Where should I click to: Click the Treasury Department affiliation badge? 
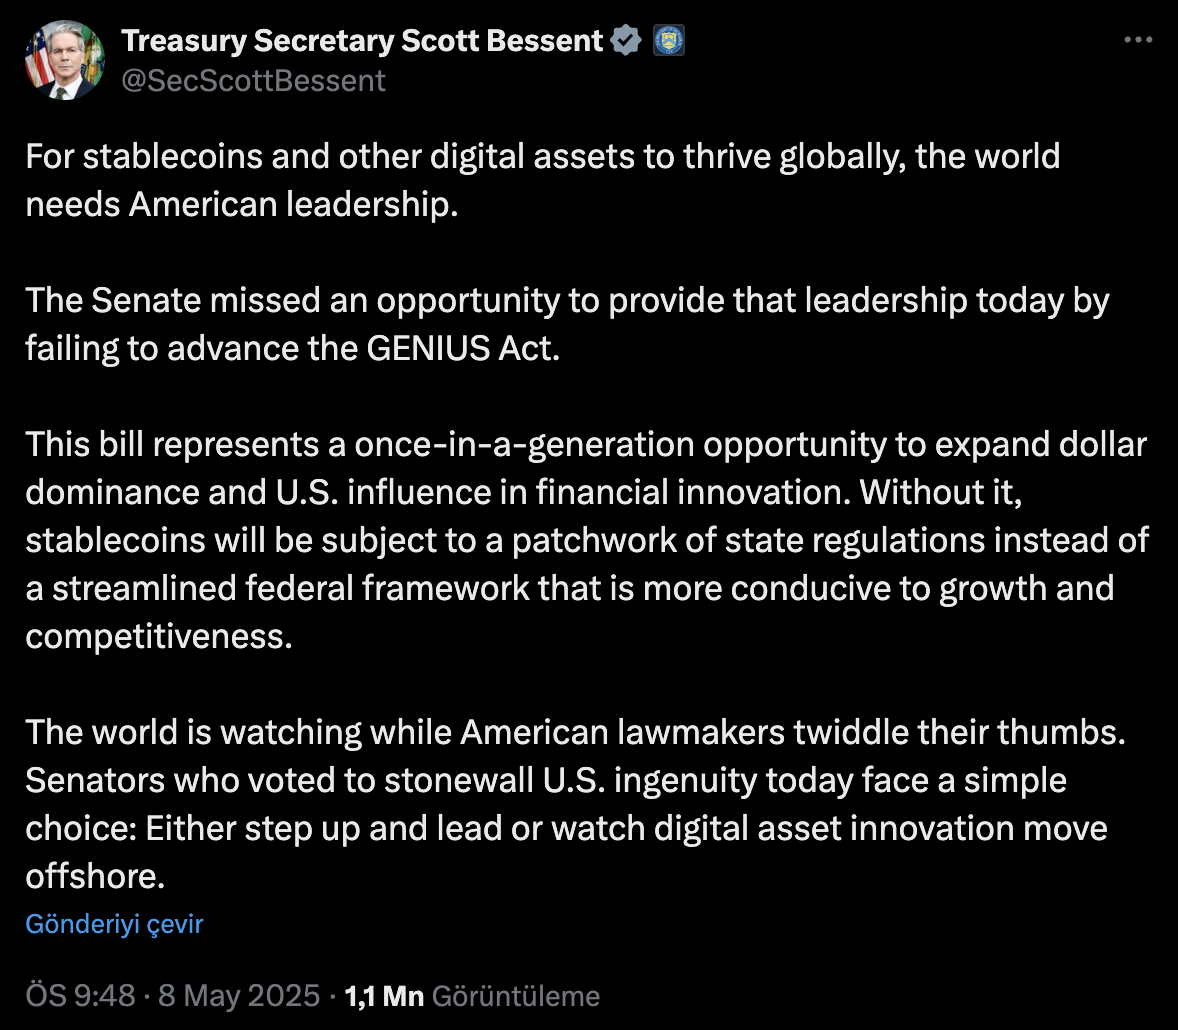click(x=669, y=41)
